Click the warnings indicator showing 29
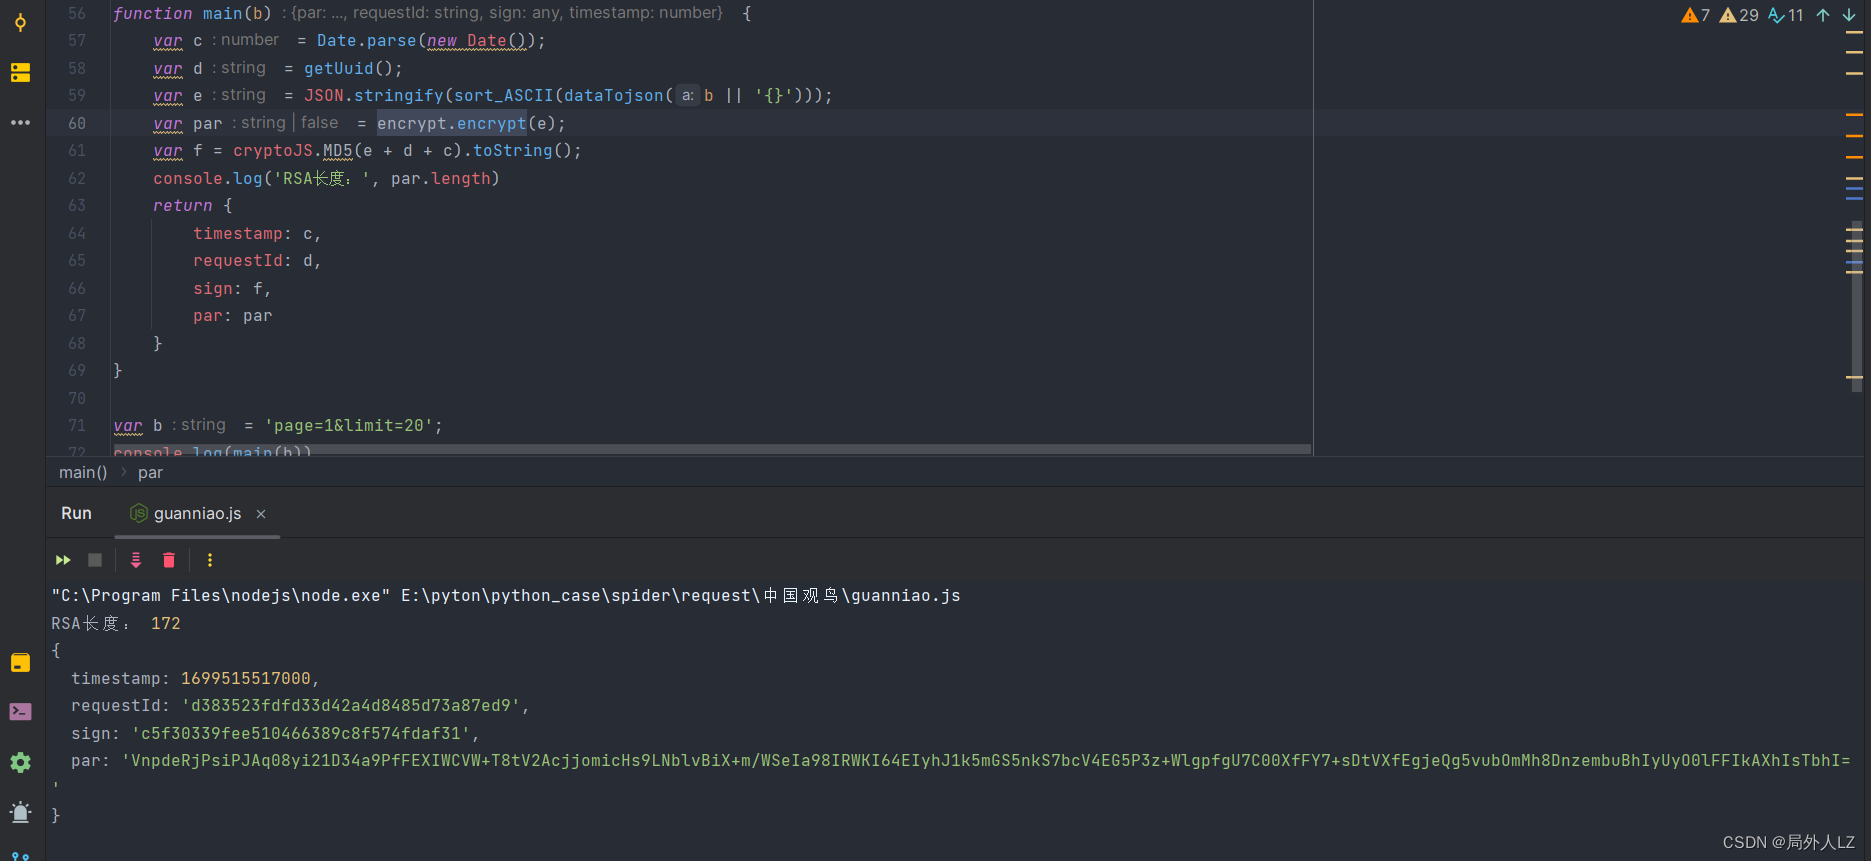1871x861 pixels. [x=1739, y=15]
